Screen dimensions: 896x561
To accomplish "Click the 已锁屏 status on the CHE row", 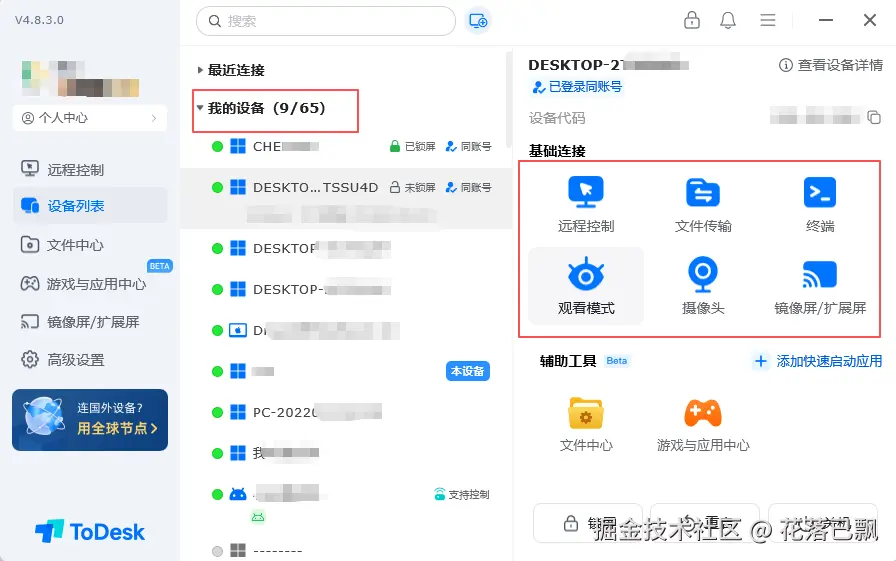I will pos(413,146).
